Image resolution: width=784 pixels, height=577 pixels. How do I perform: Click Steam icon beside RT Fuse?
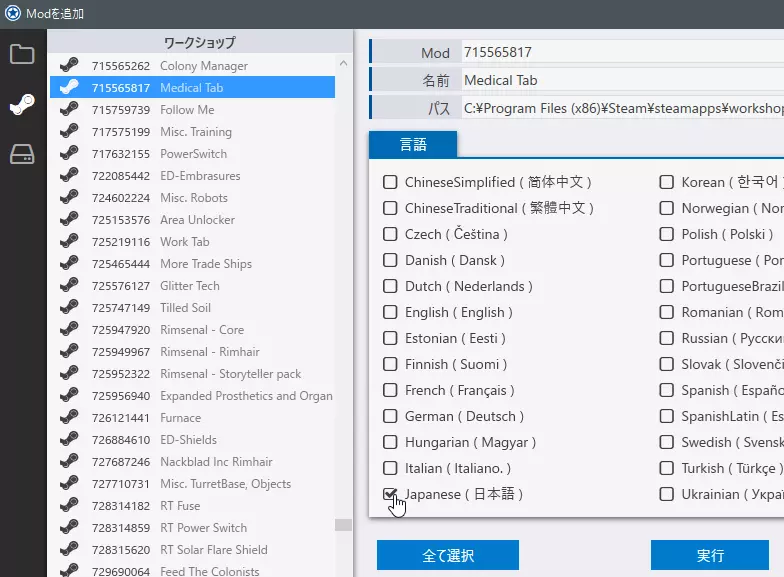(69, 506)
